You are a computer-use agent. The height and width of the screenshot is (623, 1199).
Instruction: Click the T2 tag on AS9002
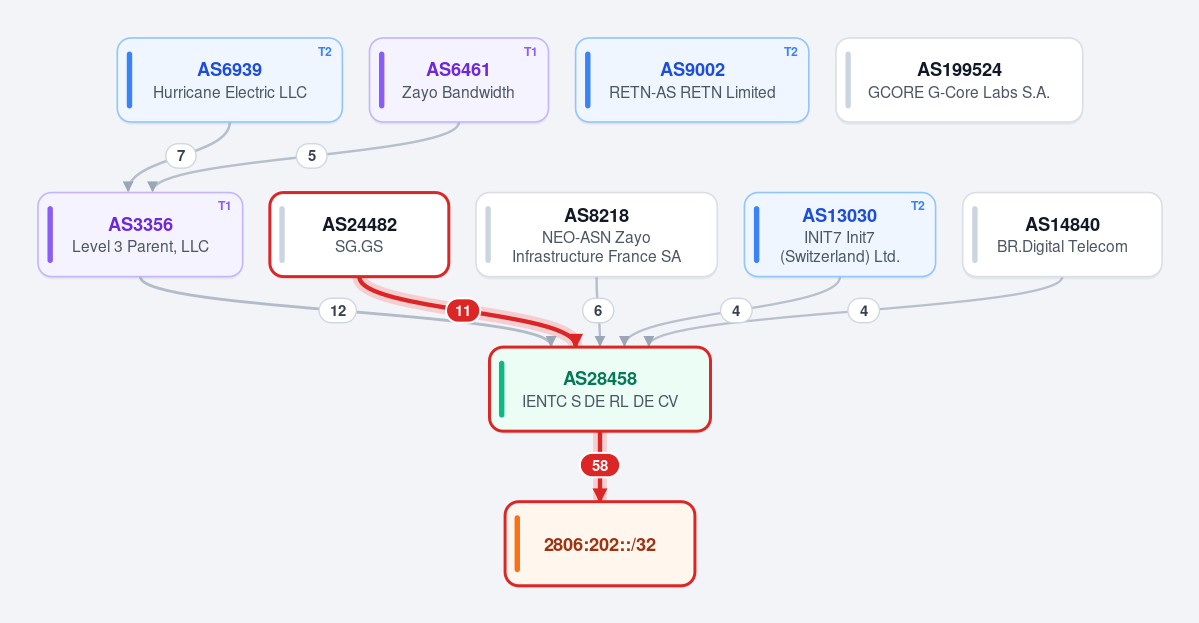click(x=791, y=52)
